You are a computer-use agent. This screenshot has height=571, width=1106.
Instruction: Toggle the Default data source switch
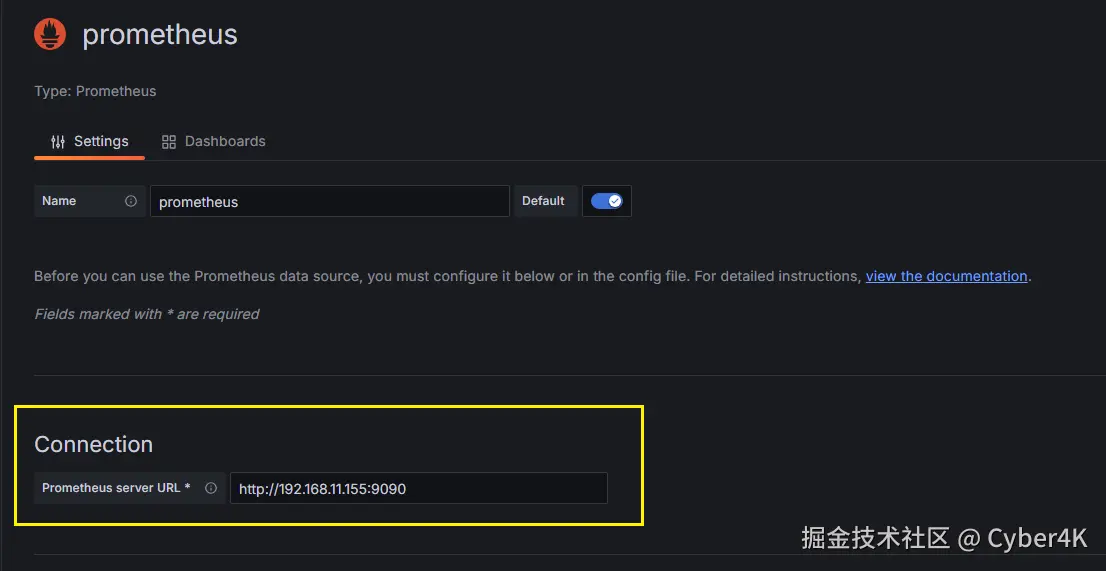click(607, 201)
